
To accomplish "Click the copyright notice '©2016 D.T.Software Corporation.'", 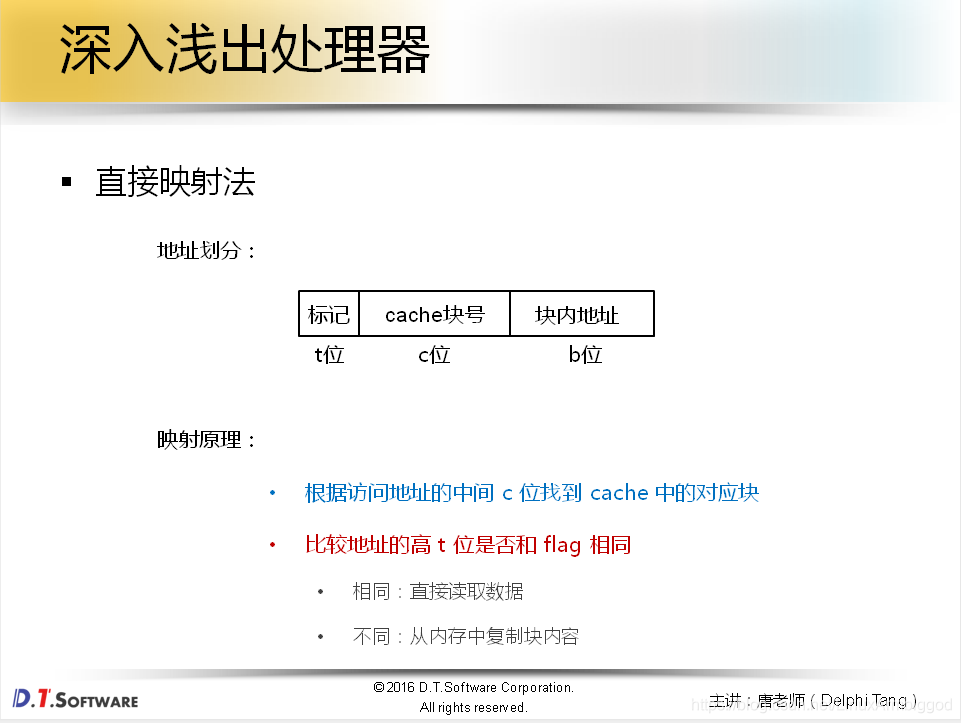I will coord(473,687).
